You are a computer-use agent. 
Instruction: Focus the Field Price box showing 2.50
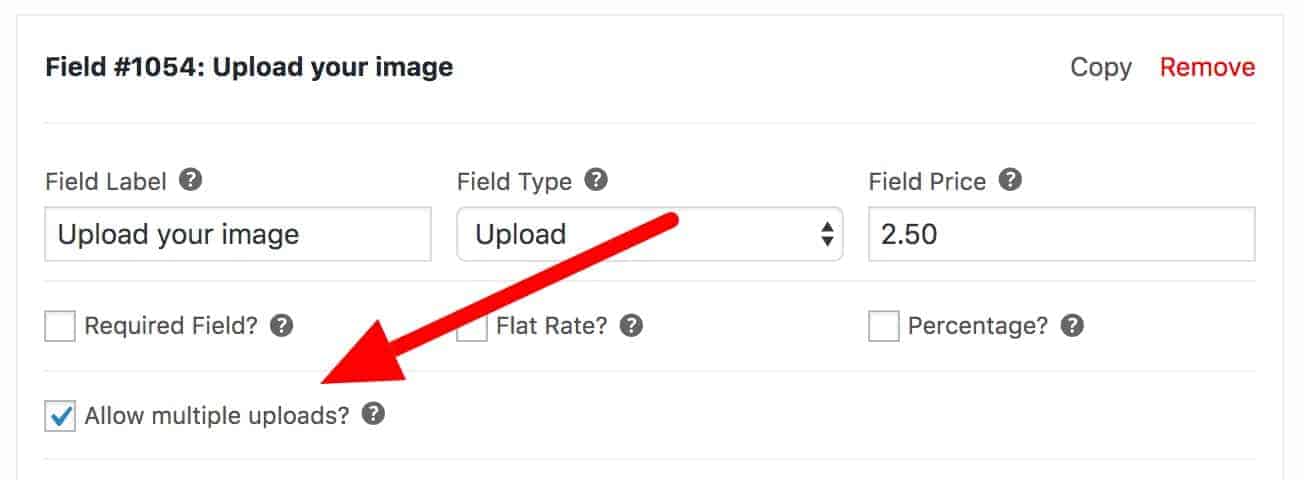(x=1062, y=234)
